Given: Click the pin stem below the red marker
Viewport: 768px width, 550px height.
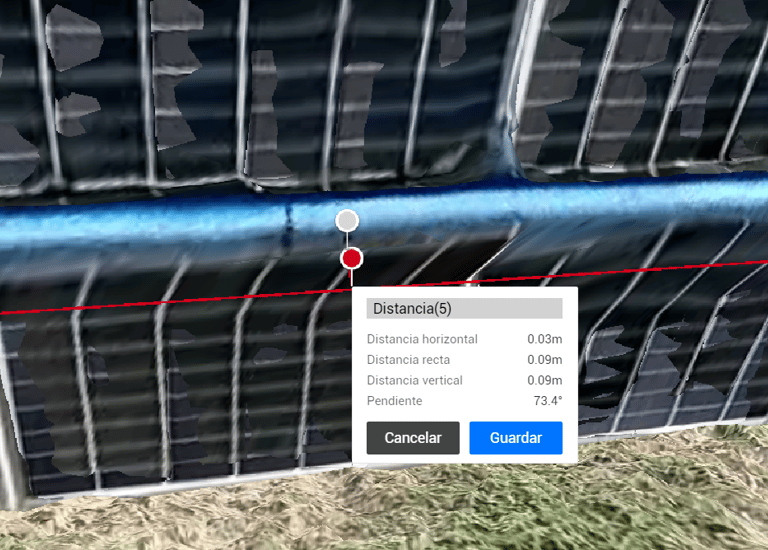Looking at the screenshot, I should pos(351,278).
